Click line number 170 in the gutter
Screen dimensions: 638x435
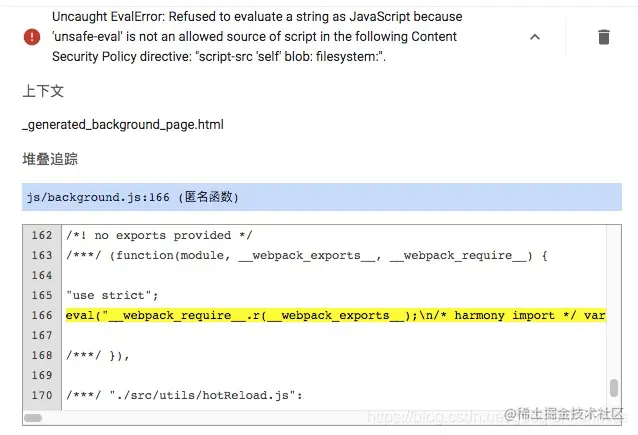41,395
